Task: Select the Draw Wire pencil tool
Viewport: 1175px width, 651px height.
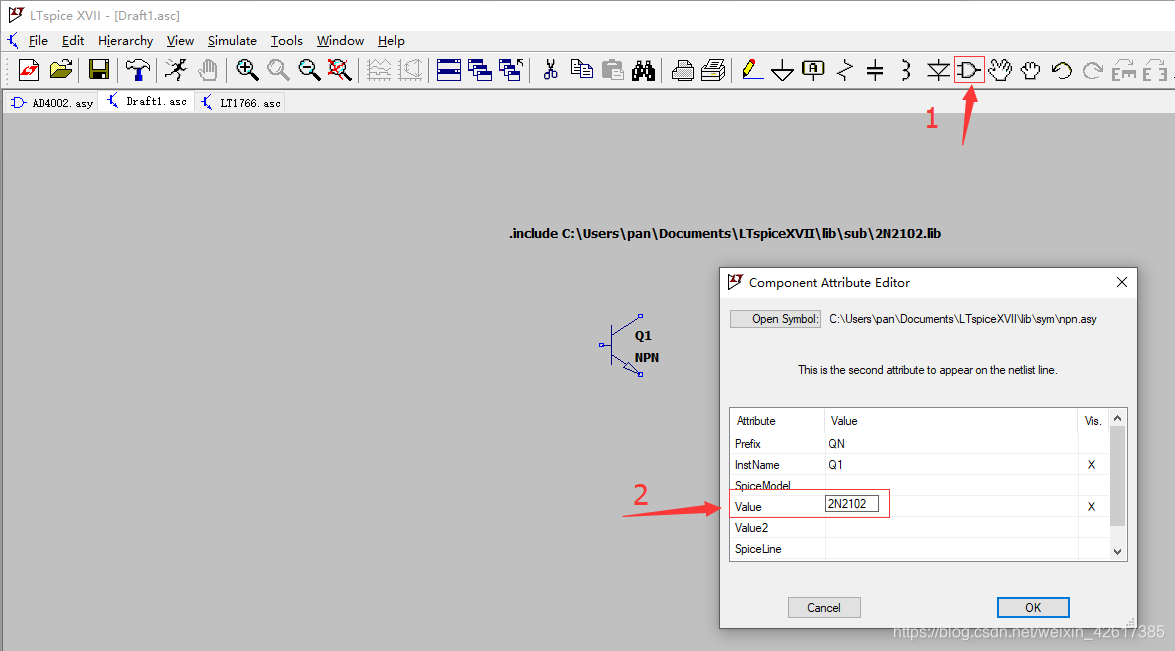Action: [752, 70]
